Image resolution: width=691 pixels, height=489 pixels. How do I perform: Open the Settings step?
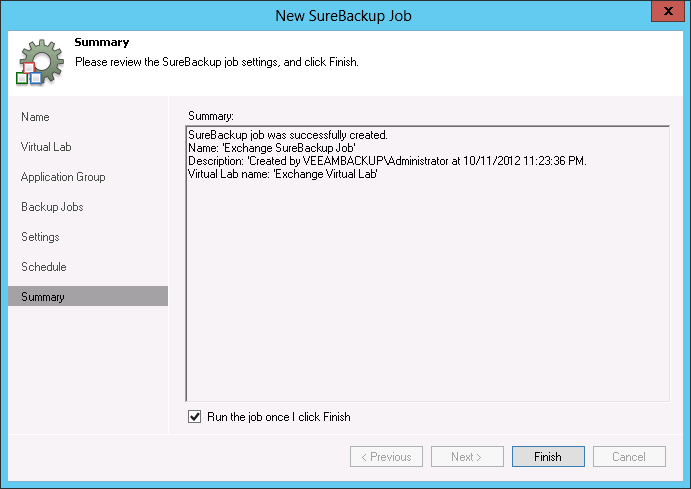40,237
